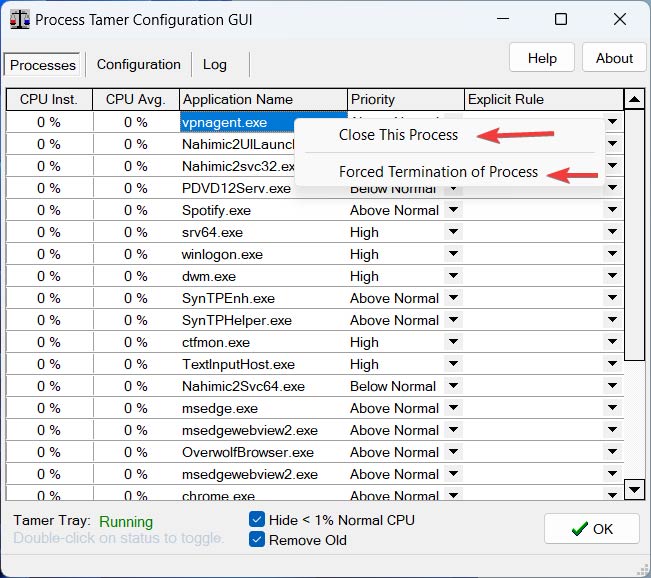Open explicit rule dropdown for winlogon.exe
651x578 pixels.
[612, 254]
